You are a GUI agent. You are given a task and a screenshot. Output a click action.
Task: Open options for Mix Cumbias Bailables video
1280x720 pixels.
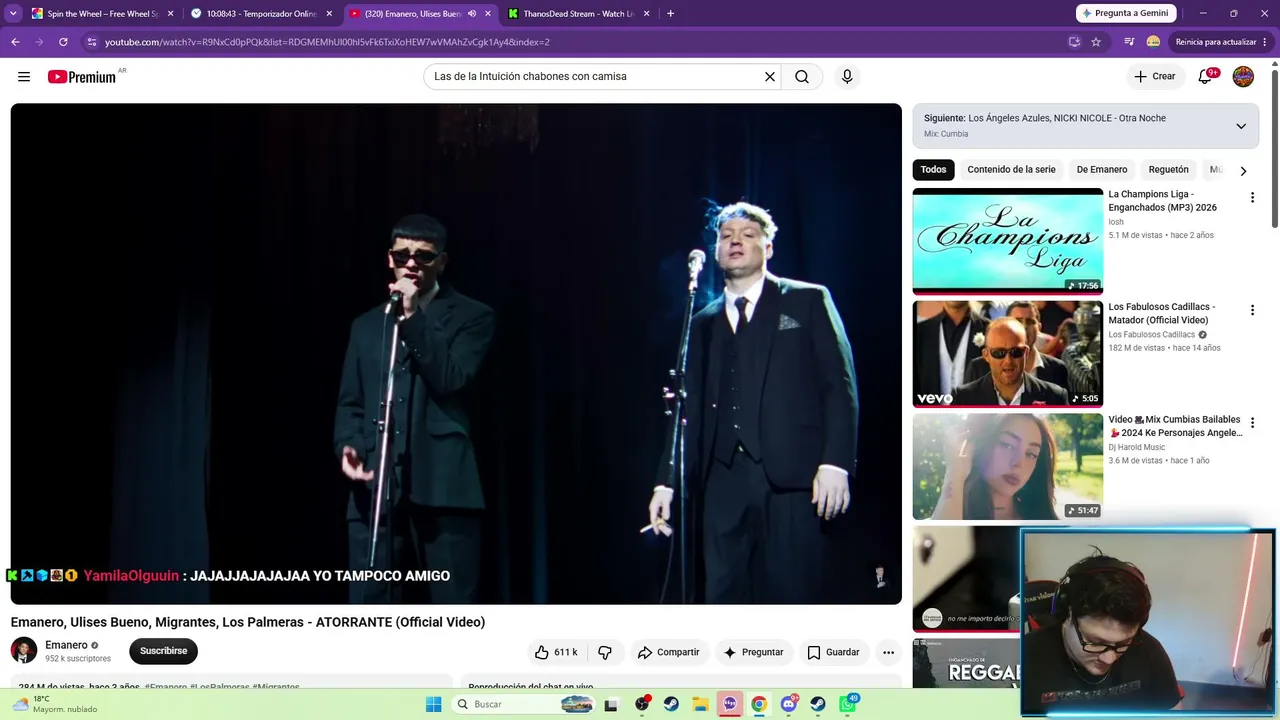[1252, 423]
